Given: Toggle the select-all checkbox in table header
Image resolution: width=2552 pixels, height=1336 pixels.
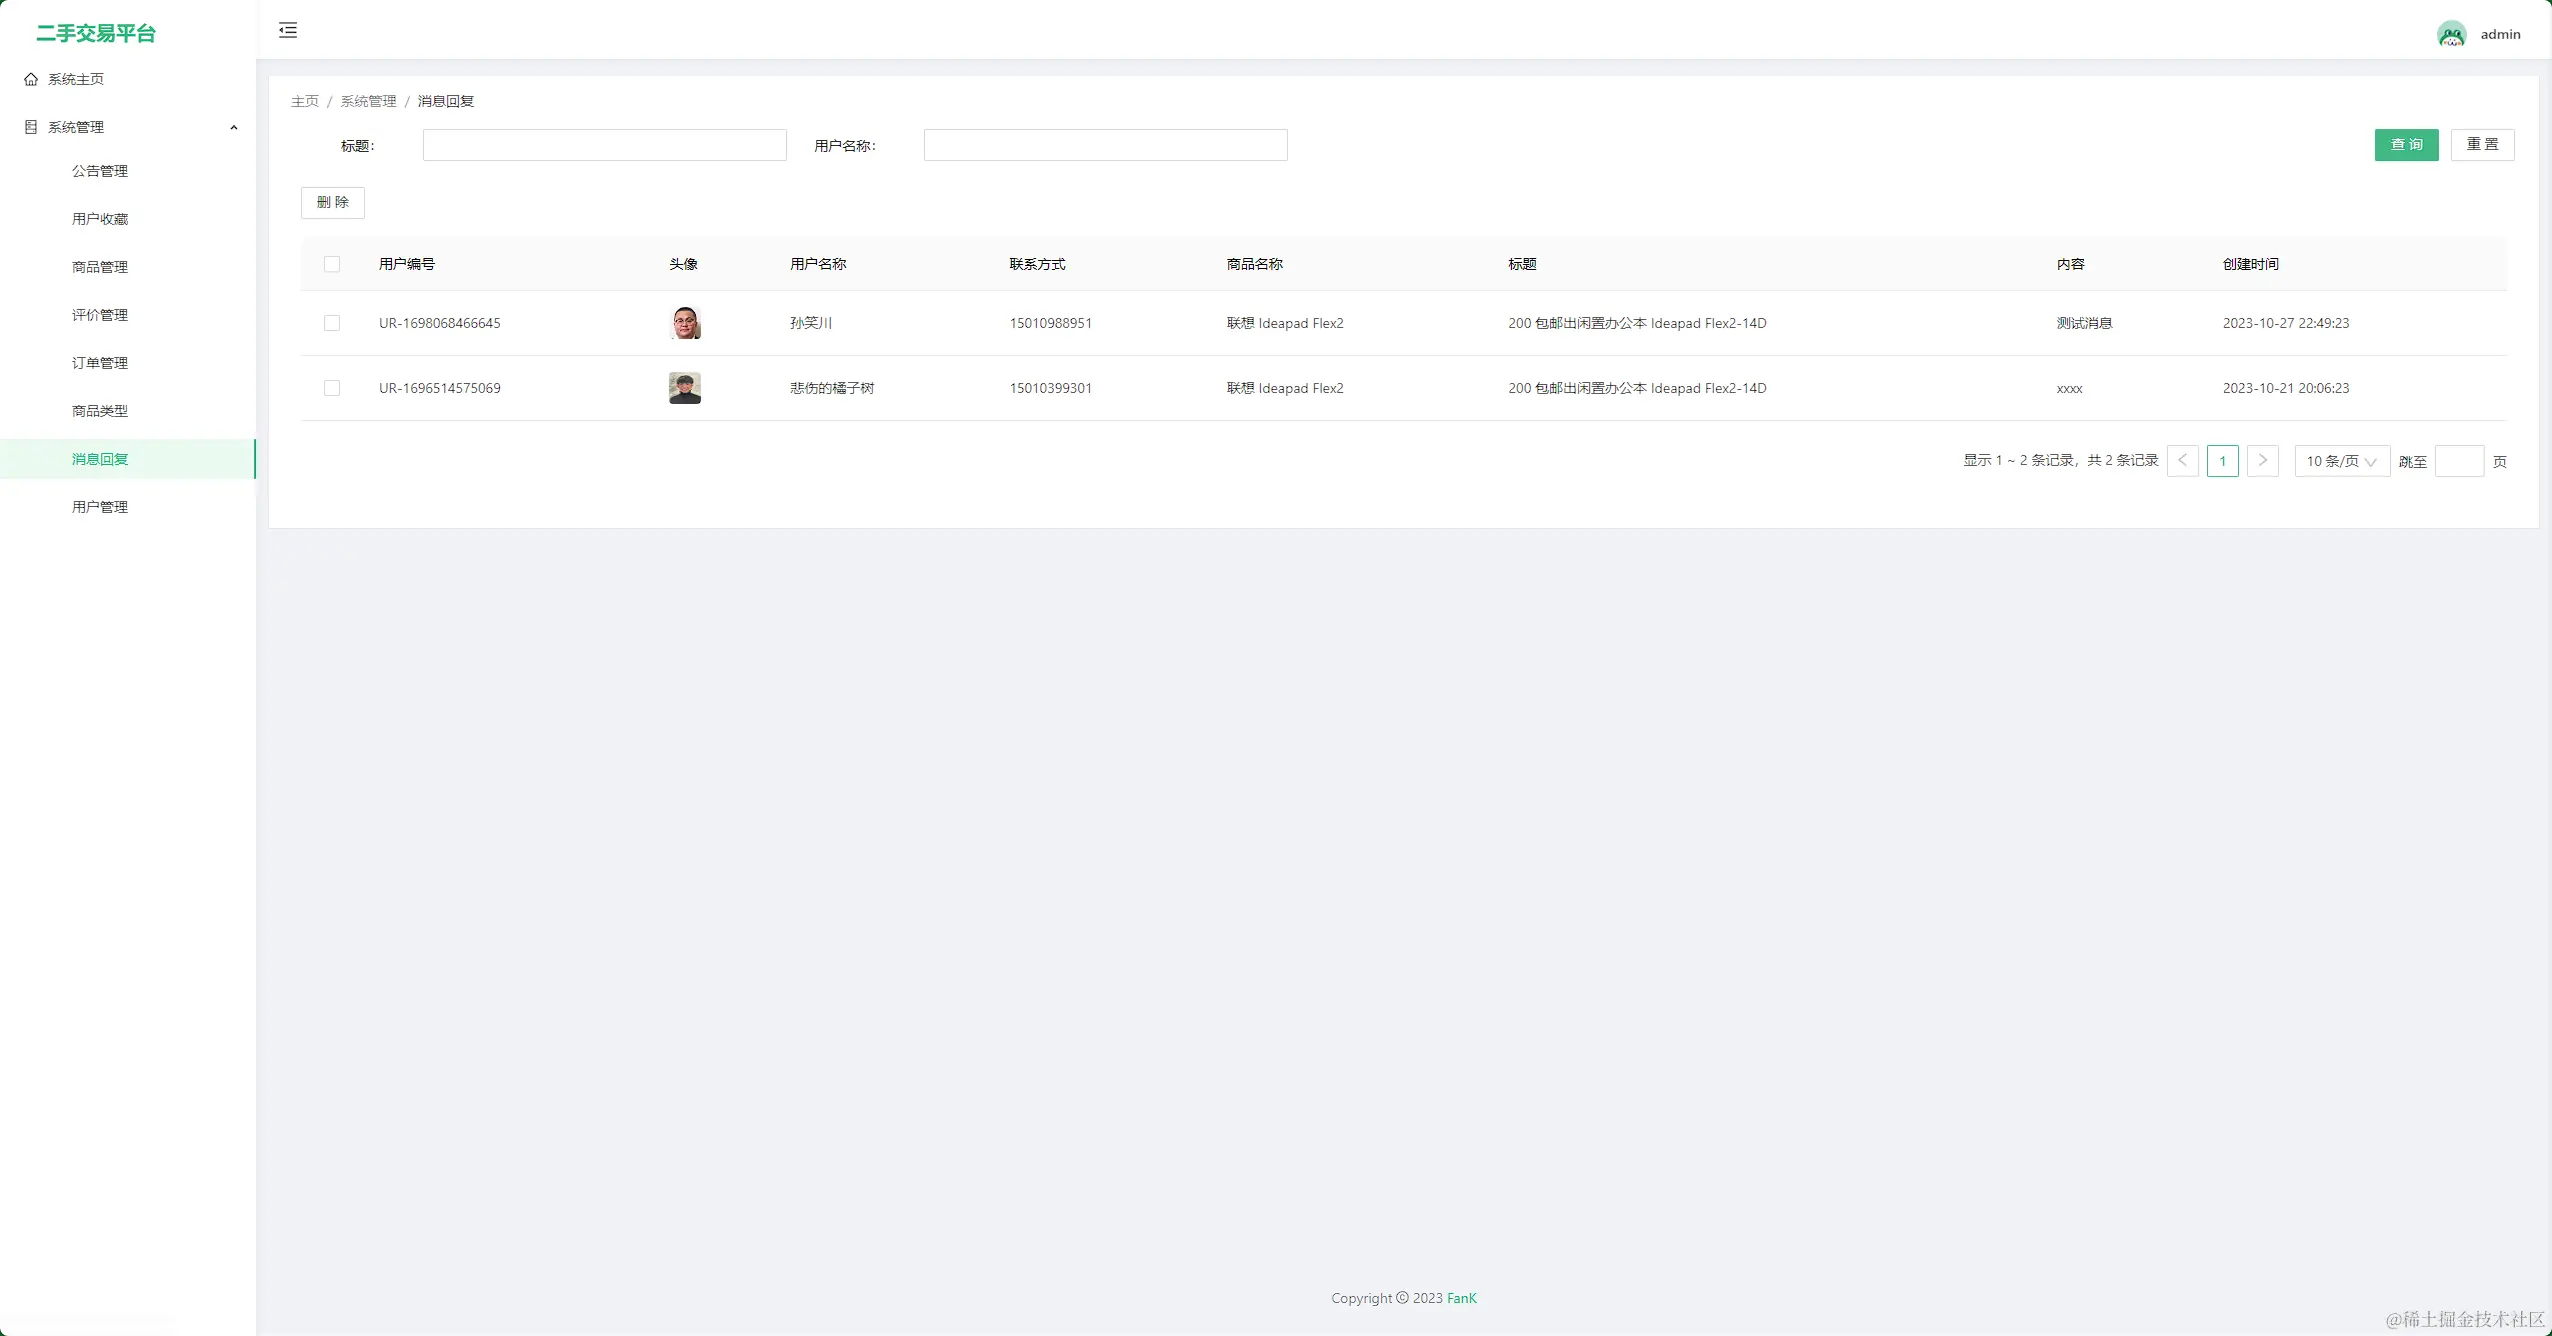Looking at the screenshot, I should click(x=332, y=264).
